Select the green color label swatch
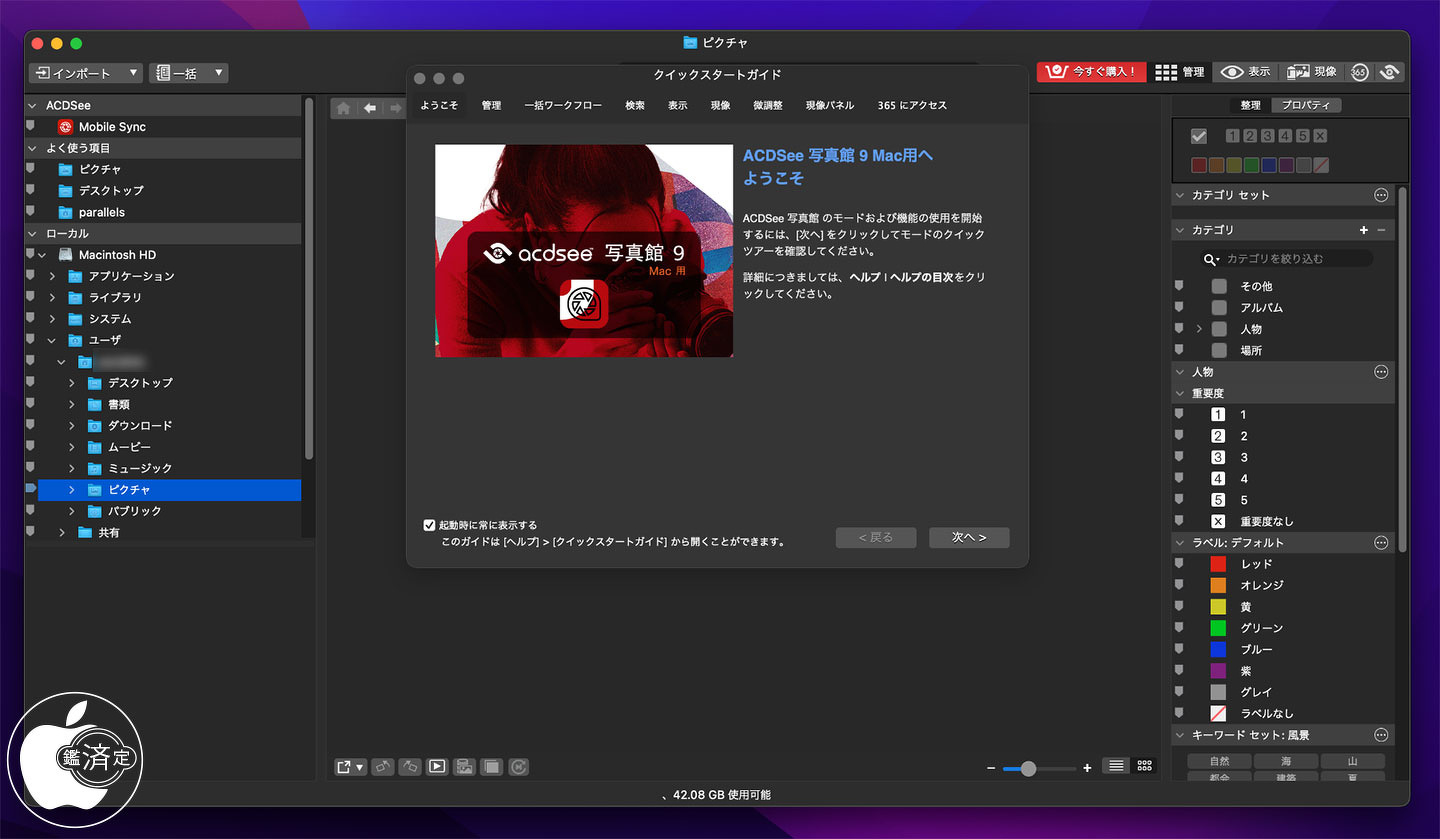 tap(1218, 628)
